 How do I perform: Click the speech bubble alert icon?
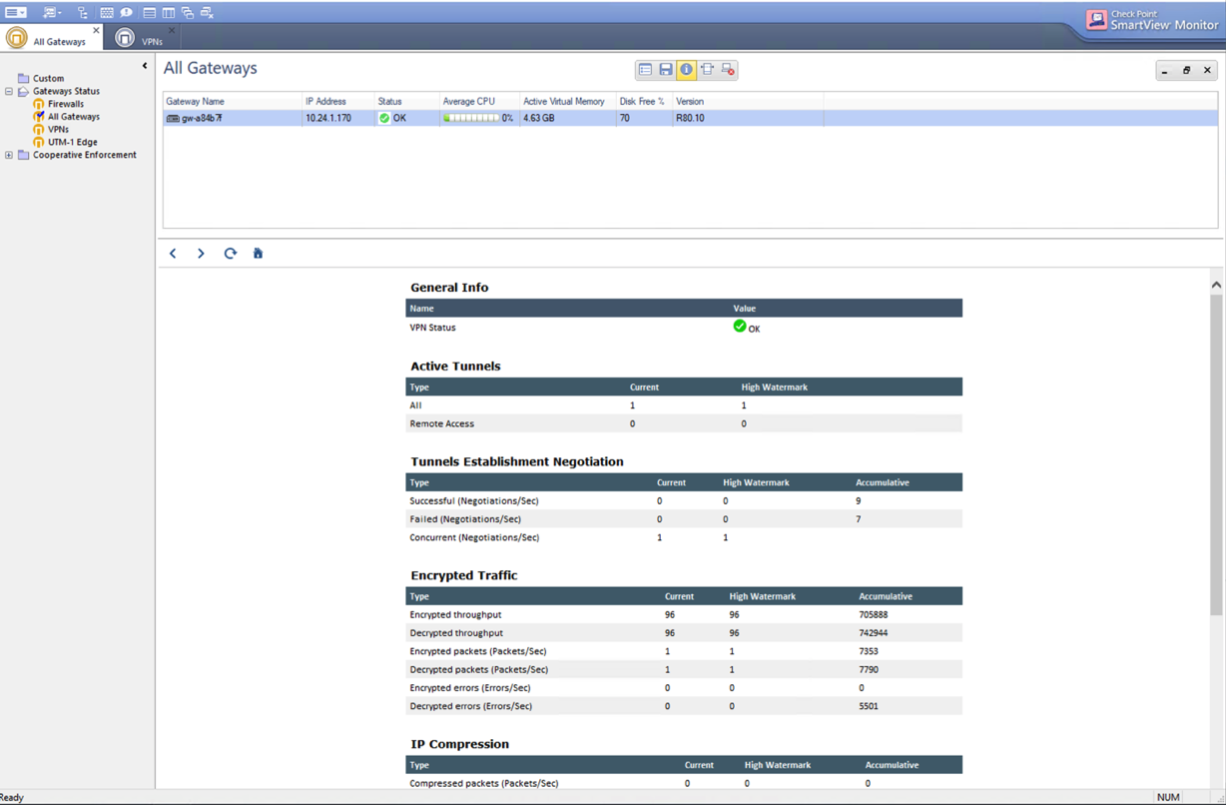point(126,13)
